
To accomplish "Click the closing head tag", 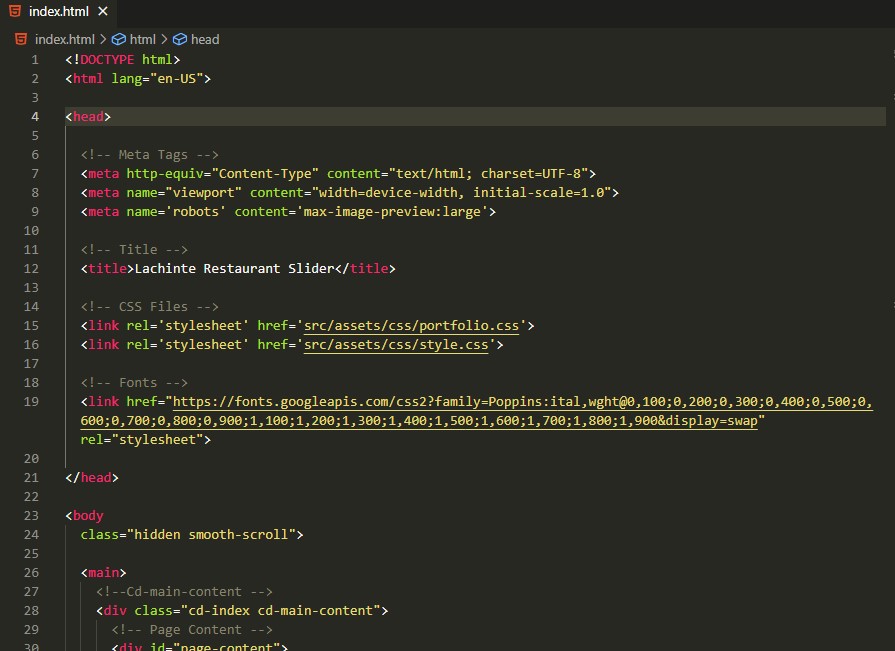I will pos(92,478).
